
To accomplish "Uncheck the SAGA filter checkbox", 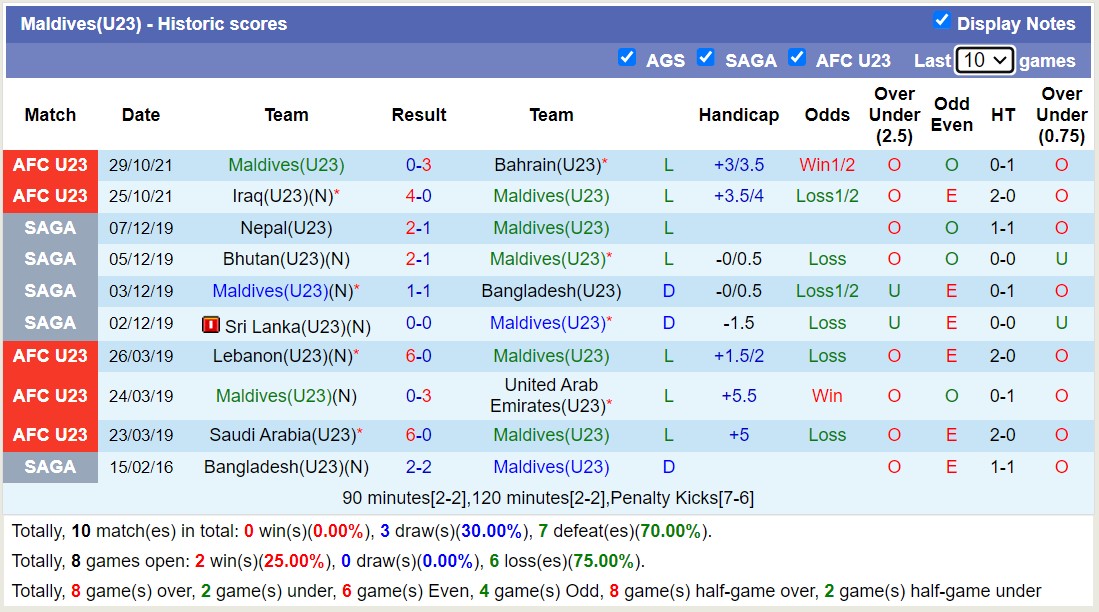I will 706,58.
